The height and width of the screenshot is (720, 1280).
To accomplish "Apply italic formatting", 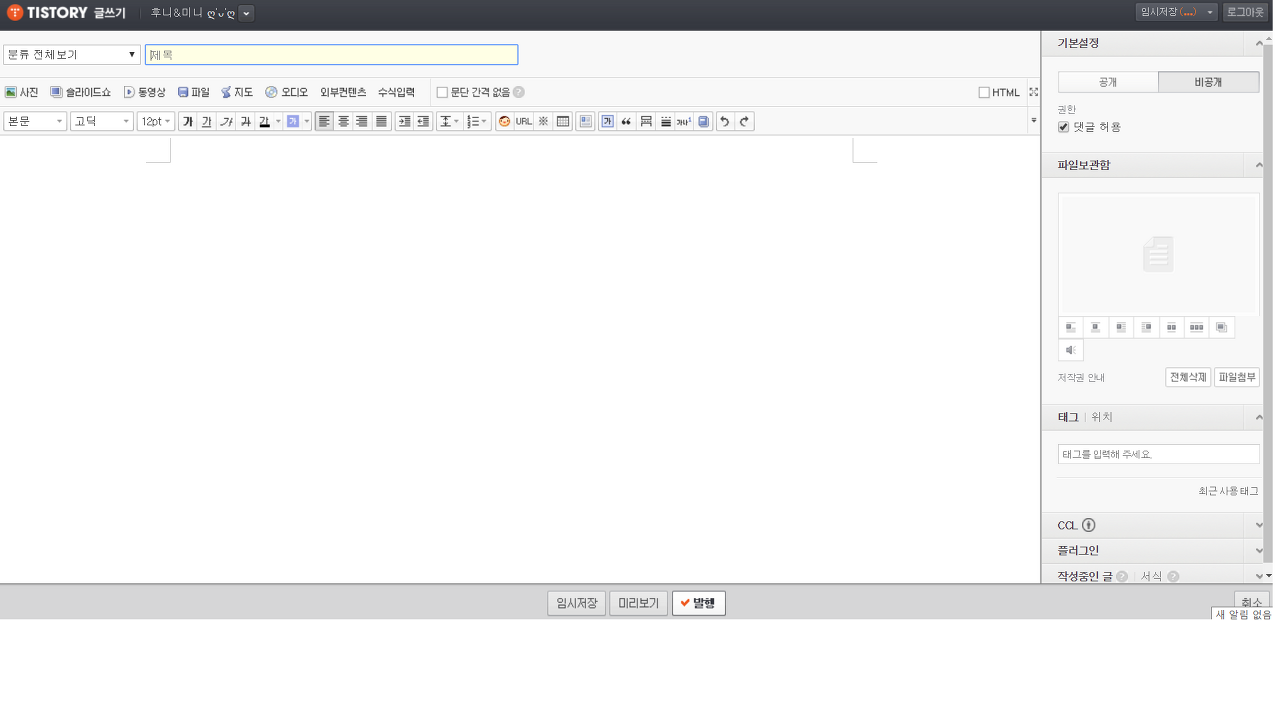I will (226, 122).
